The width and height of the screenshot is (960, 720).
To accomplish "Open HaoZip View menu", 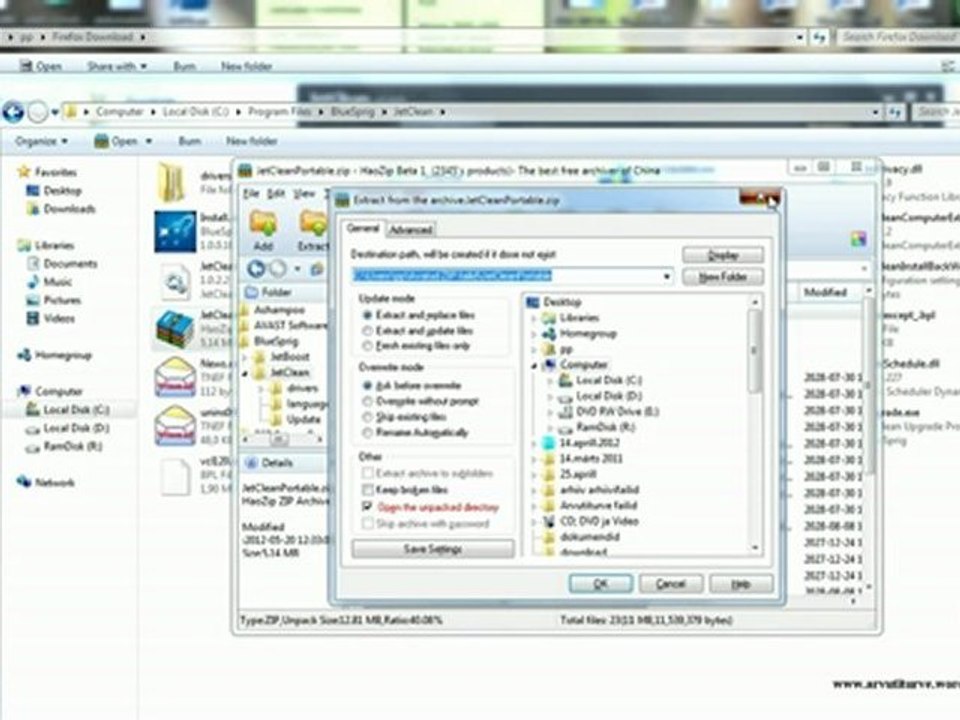I will 304,193.
